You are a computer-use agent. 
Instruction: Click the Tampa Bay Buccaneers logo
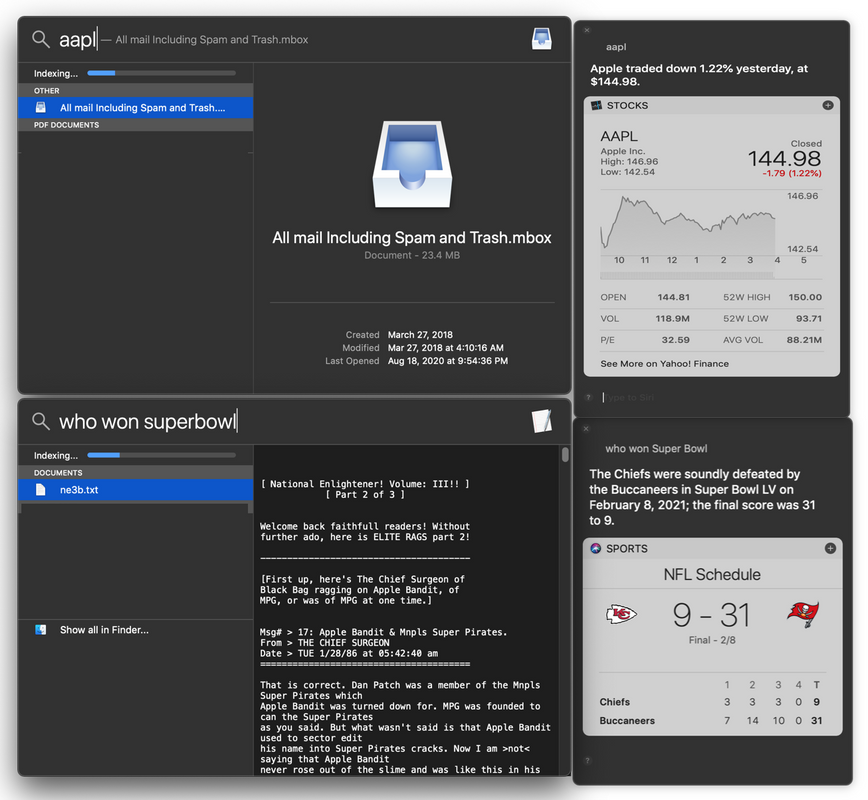803,613
